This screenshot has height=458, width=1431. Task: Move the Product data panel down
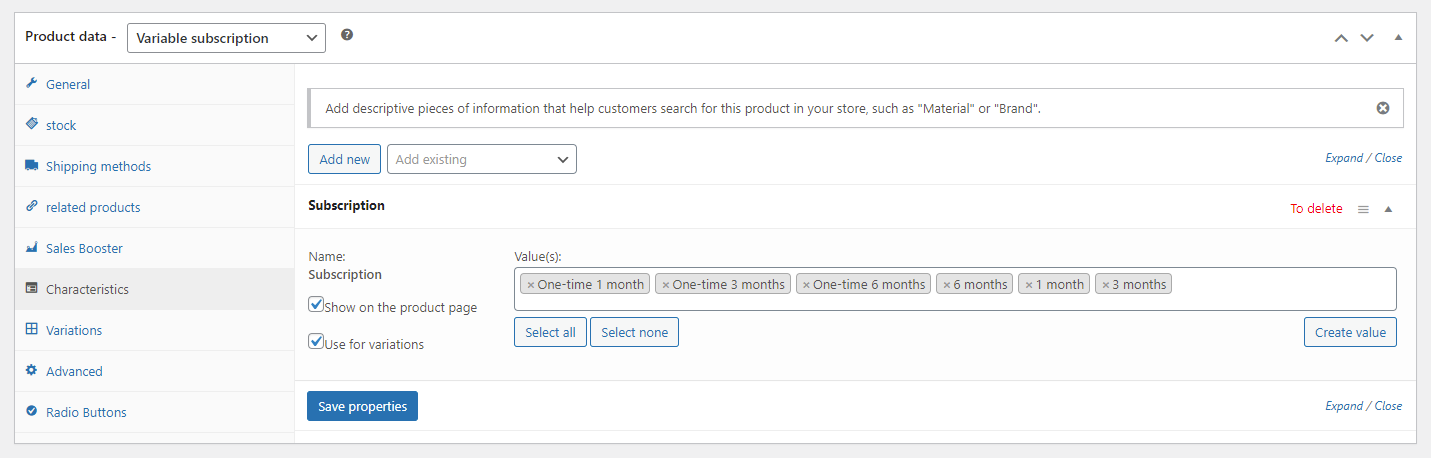[x=1367, y=38]
